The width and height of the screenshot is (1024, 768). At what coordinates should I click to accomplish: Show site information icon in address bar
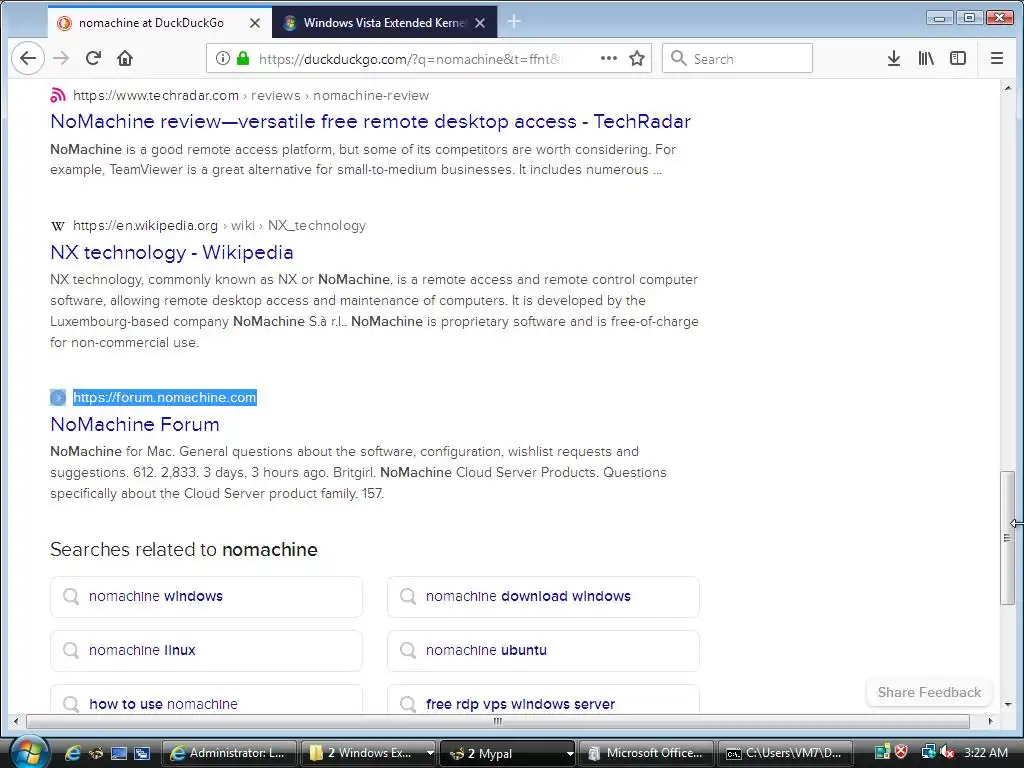[223, 59]
